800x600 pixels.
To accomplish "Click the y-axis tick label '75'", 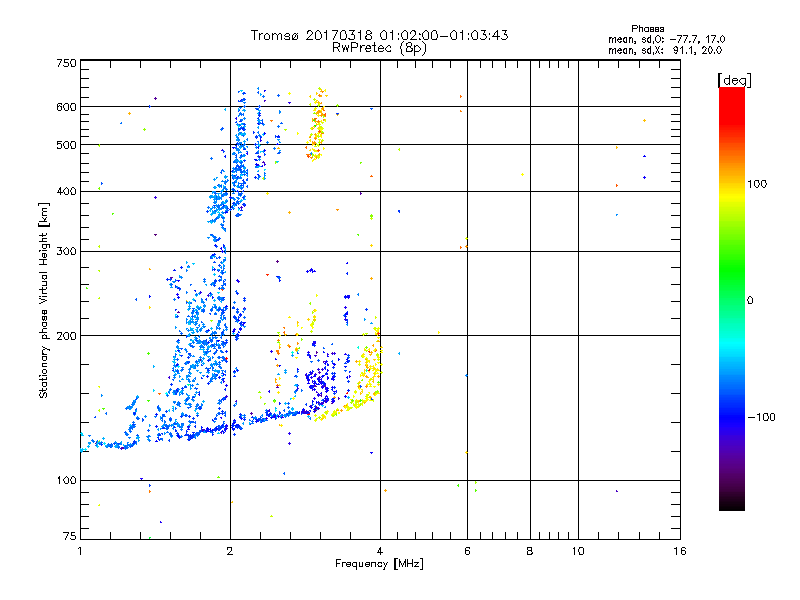I will tap(70, 536).
